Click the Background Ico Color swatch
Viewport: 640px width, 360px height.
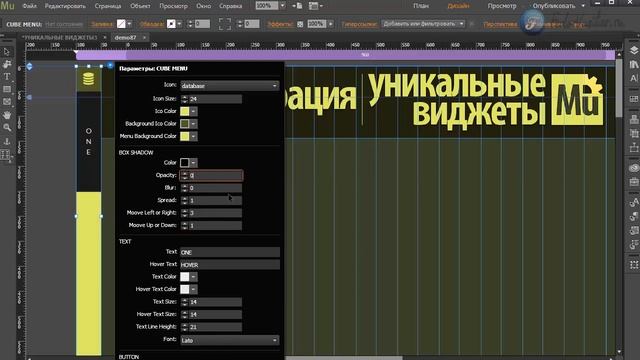[185, 124]
